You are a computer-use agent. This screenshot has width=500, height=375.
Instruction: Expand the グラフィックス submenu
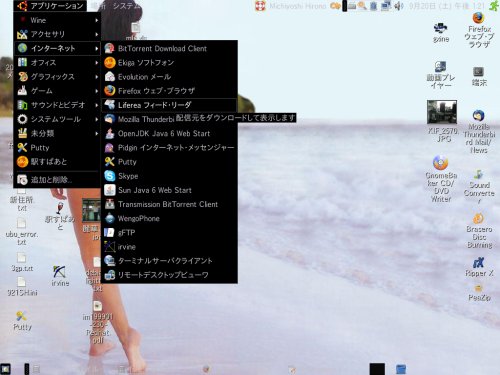point(57,77)
